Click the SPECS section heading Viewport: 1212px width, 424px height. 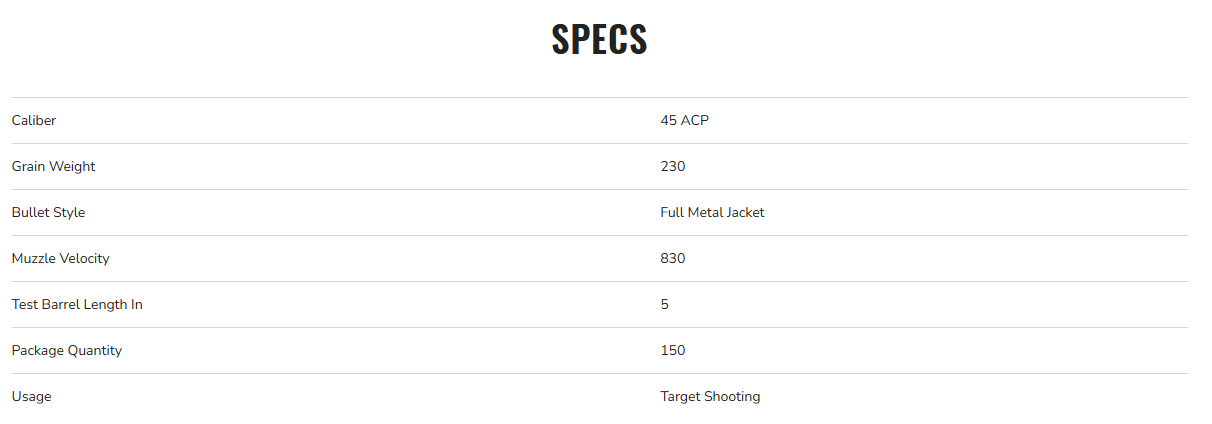click(599, 39)
